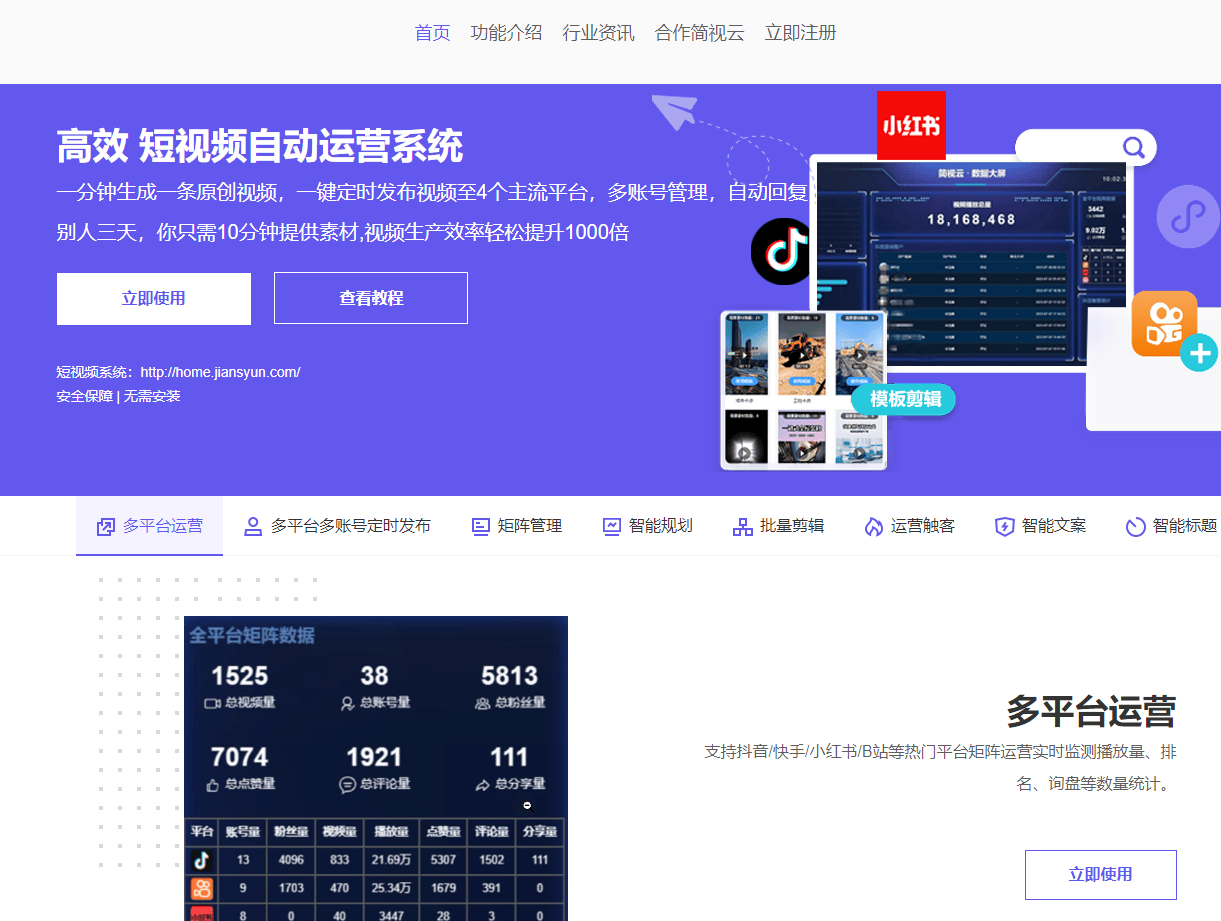
Task: Click the 智能规划 chart icon
Action: point(611,525)
